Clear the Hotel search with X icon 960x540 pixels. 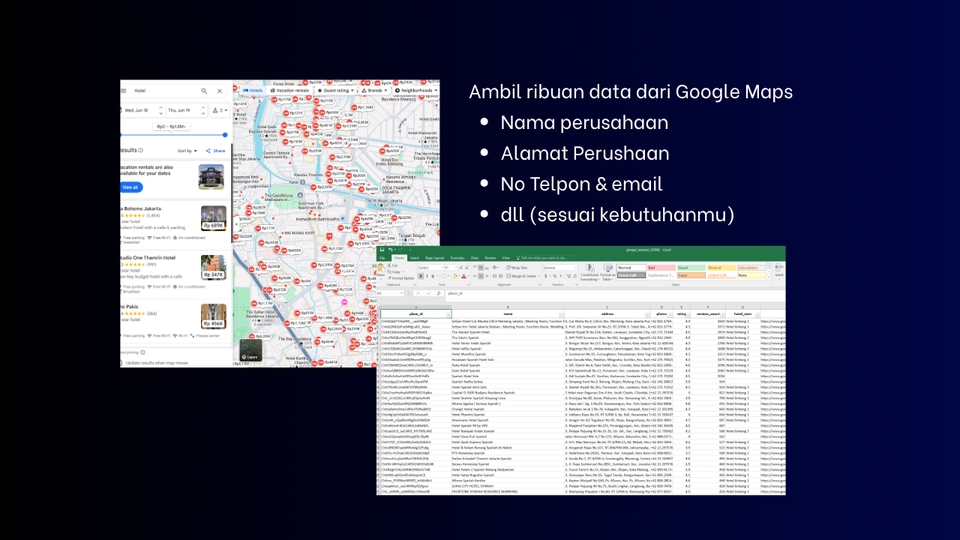(218, 90)
